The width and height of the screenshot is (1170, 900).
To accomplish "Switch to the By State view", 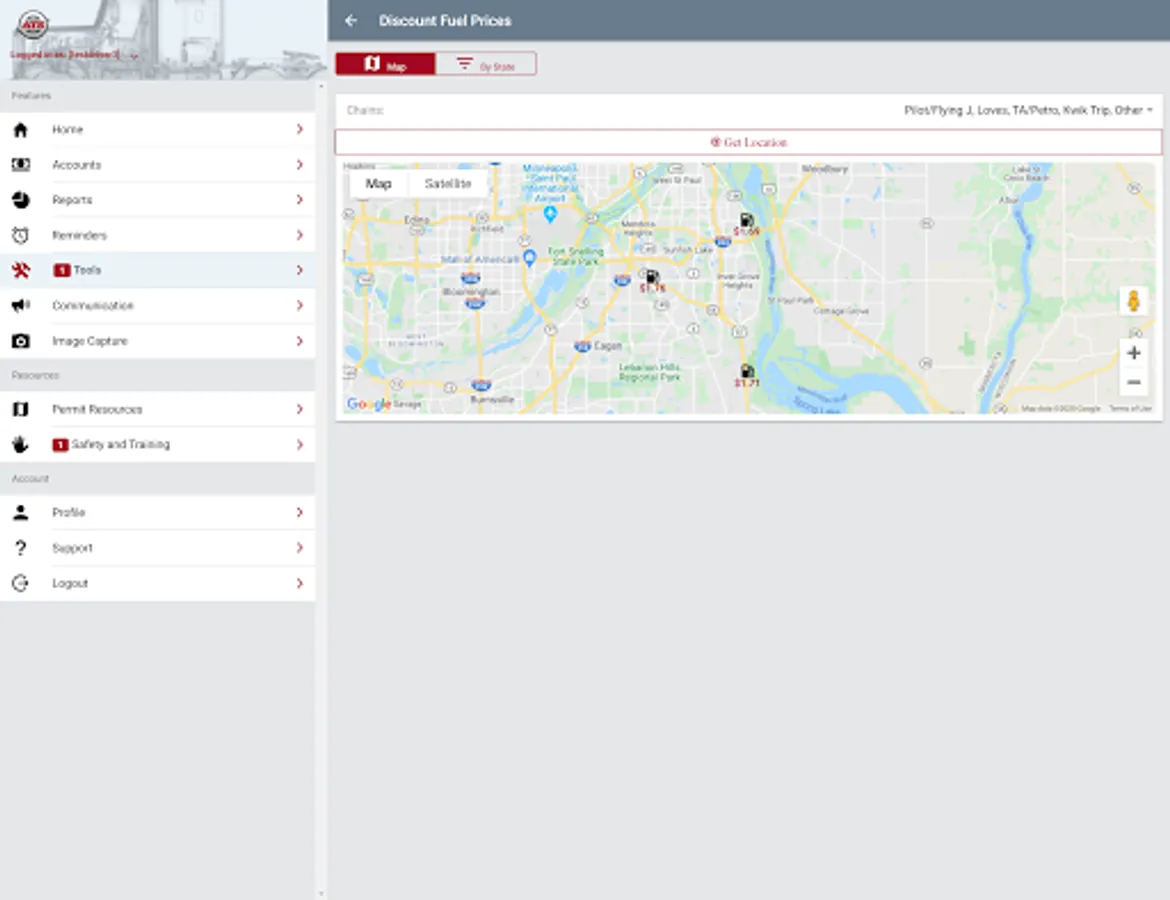I will [486, 65].
